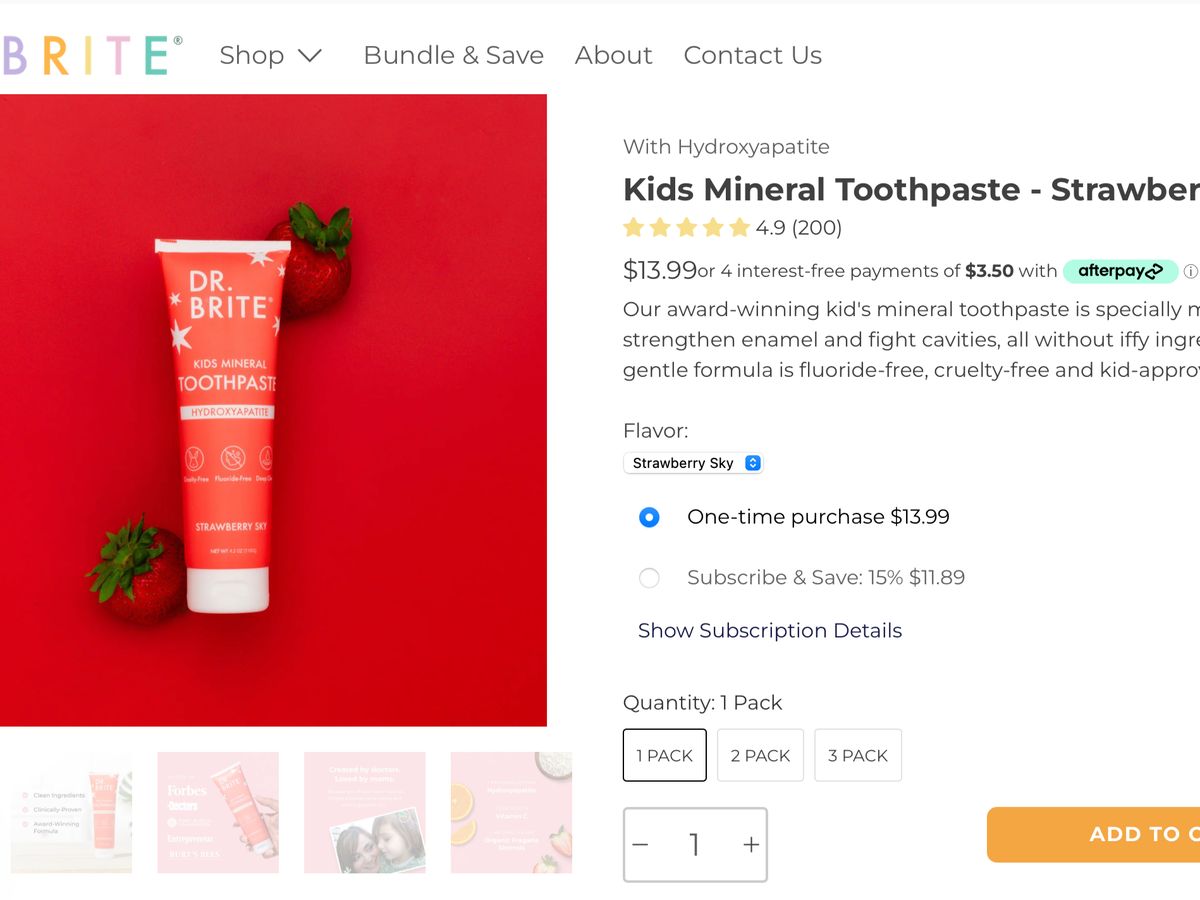This screenshot has height=900, width=1200.
Task: Click the five-star rating stars
Action: pyautogui.click(x=686, y=228)
